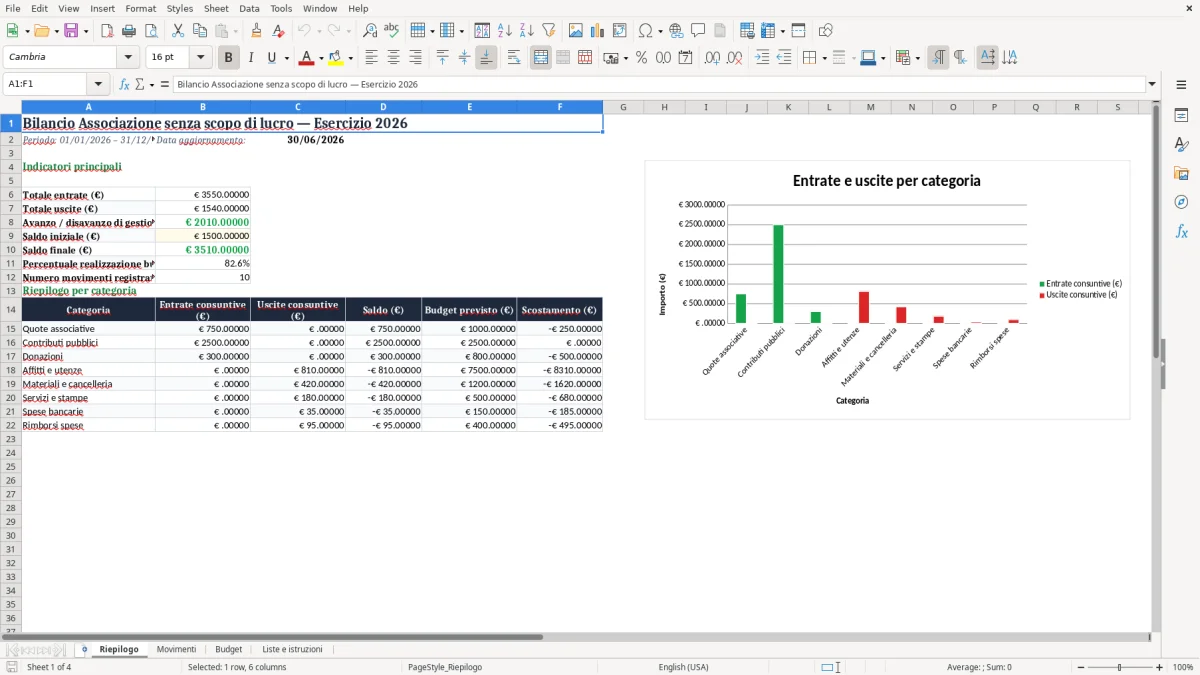The image size is (1200, 675).
Task: Run the Spelling check icon
Action: [x=392, y=31]
